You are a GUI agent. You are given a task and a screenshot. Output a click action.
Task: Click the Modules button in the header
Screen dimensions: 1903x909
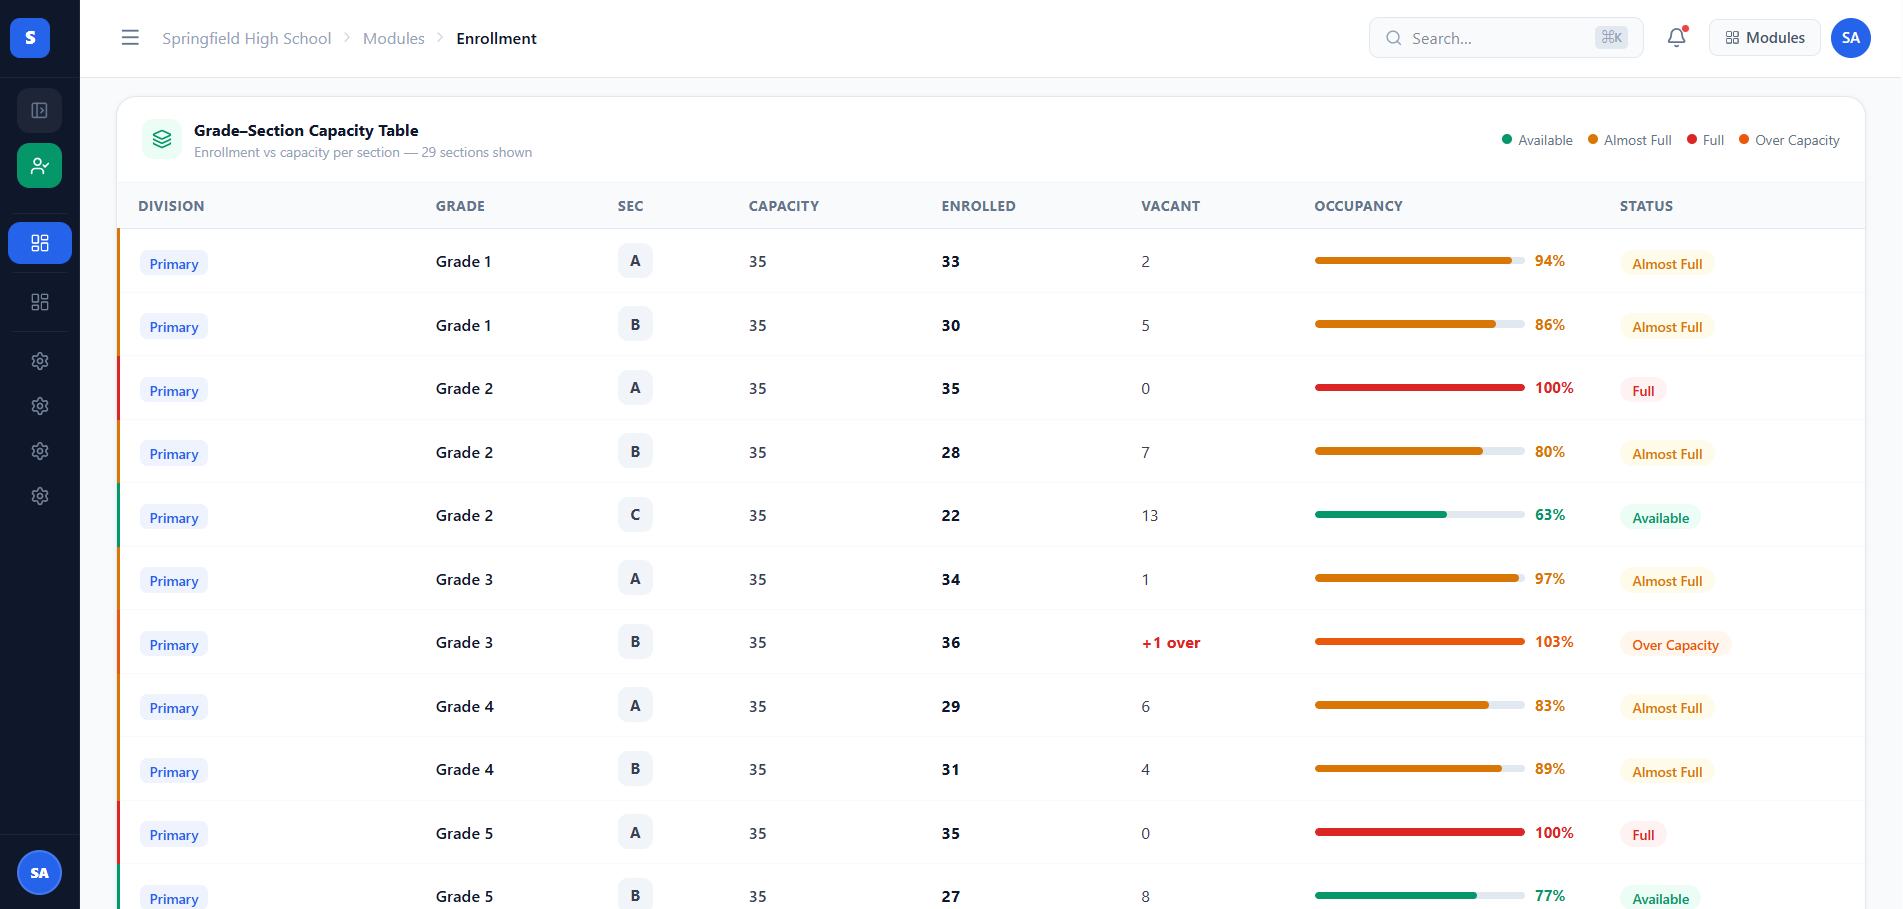point(1765,38)
